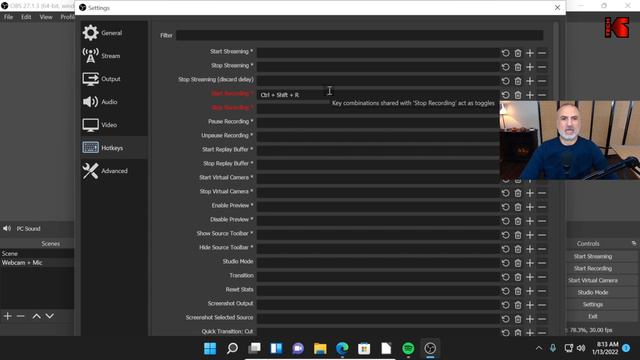Add another Start Recording hotkey binding
Screen dimensions: 640x360
(x=530, y=95)
